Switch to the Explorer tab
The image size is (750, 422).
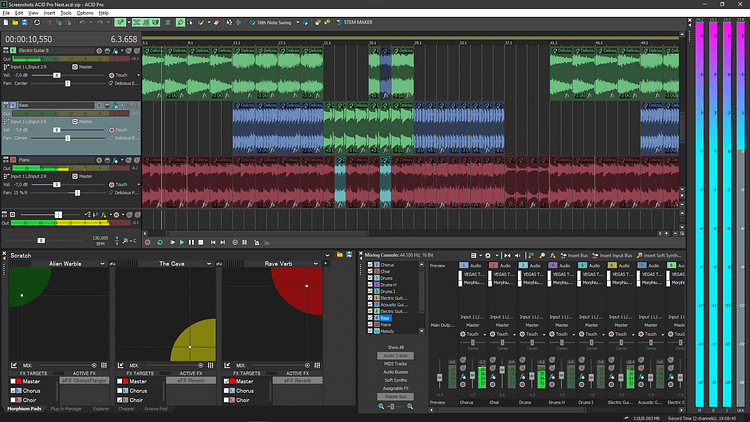click(101, 409)
